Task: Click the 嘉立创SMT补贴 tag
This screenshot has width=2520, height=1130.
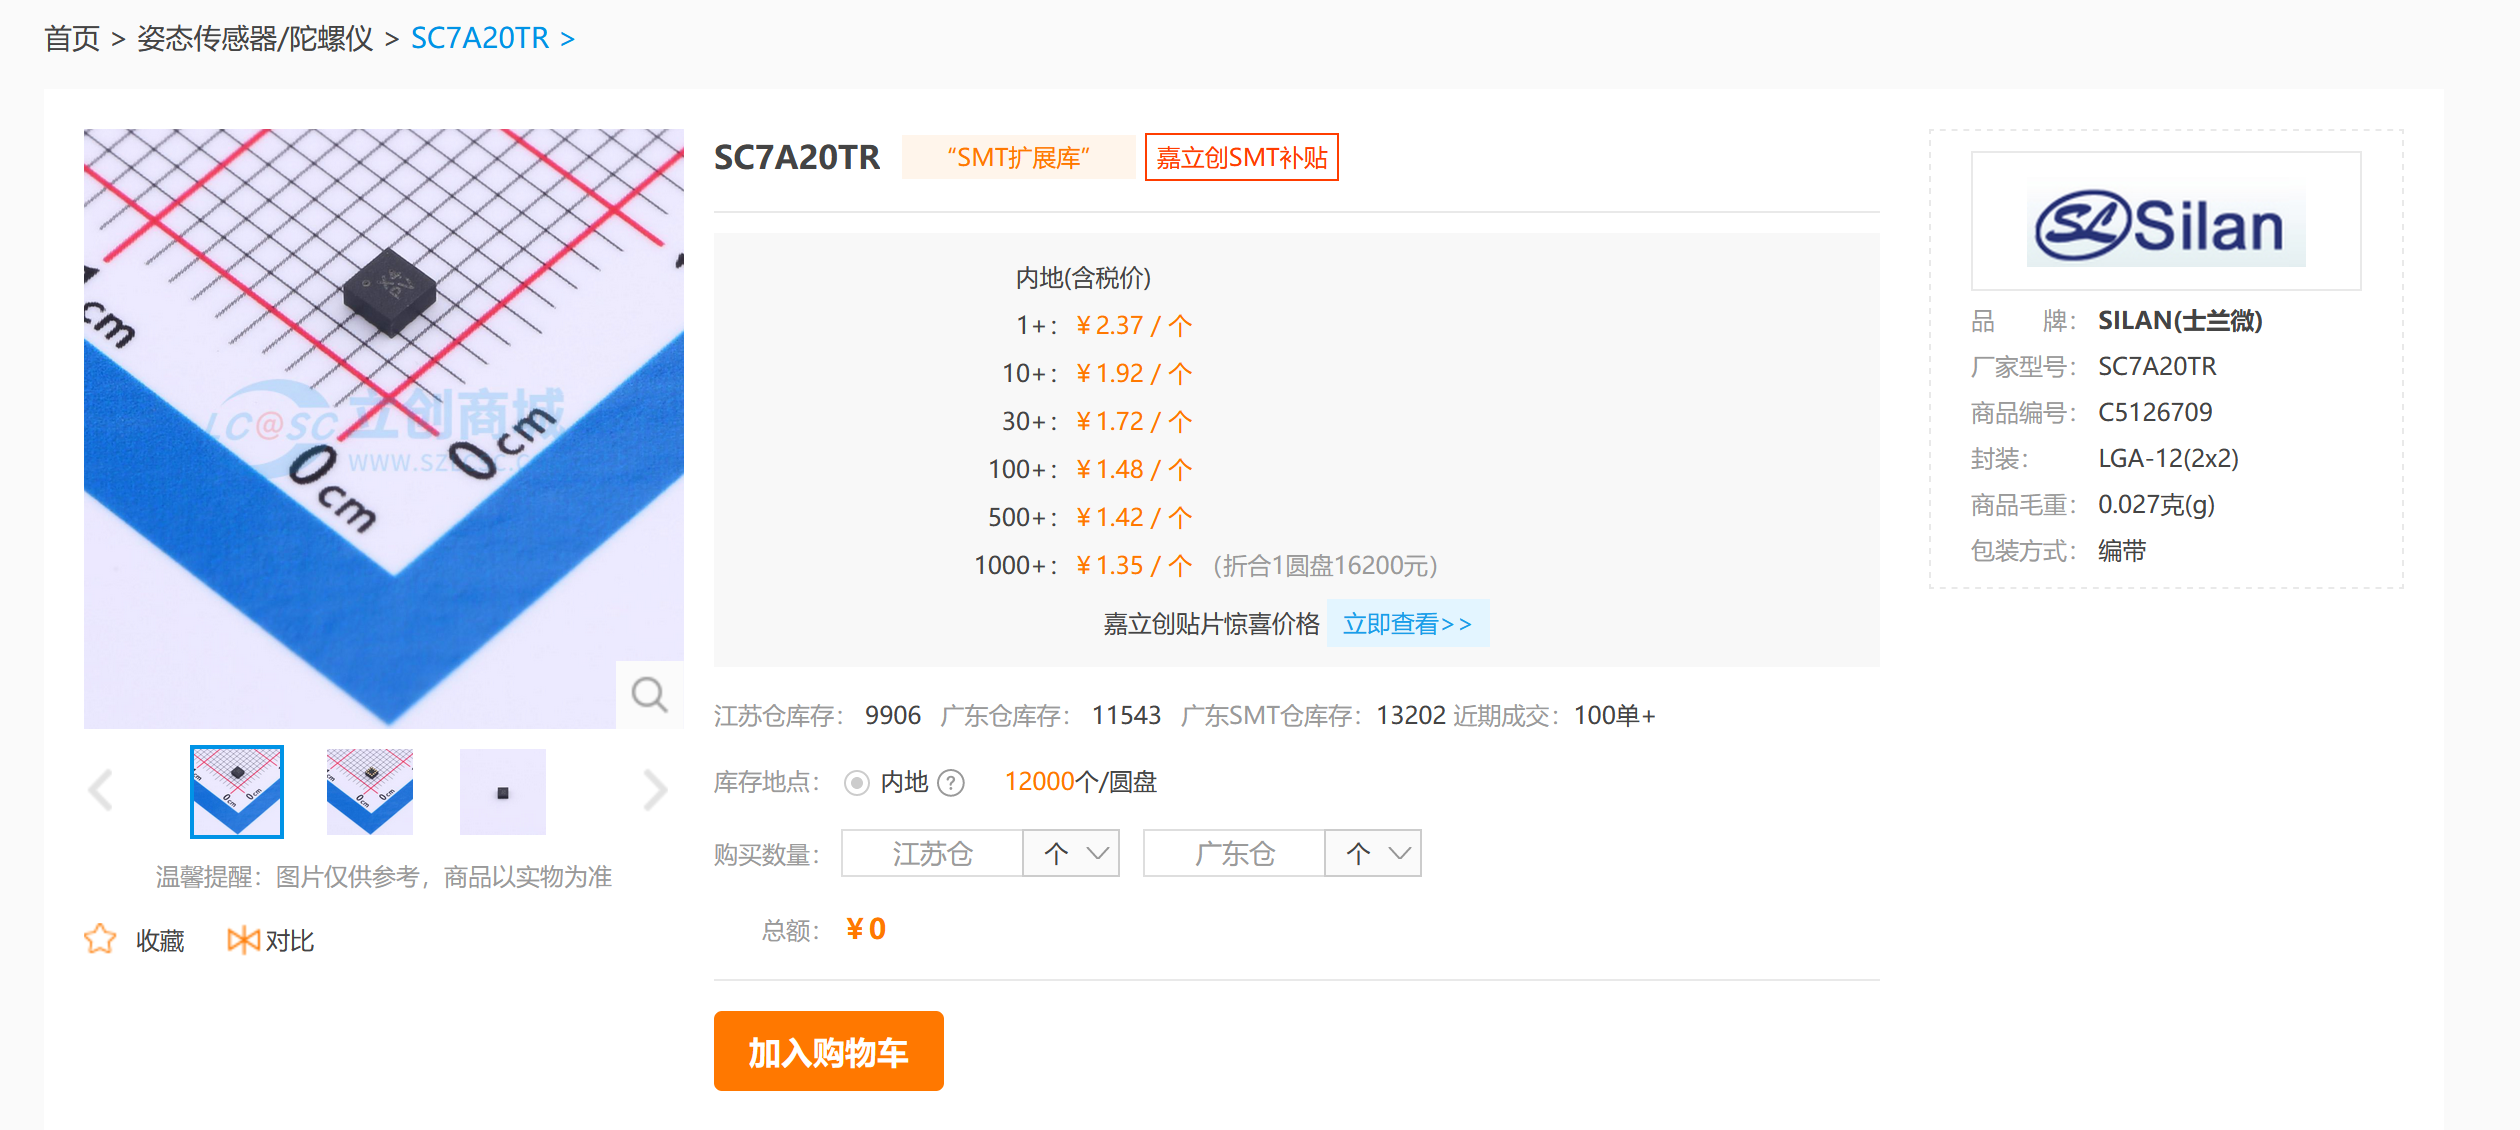Action: 1241,158
